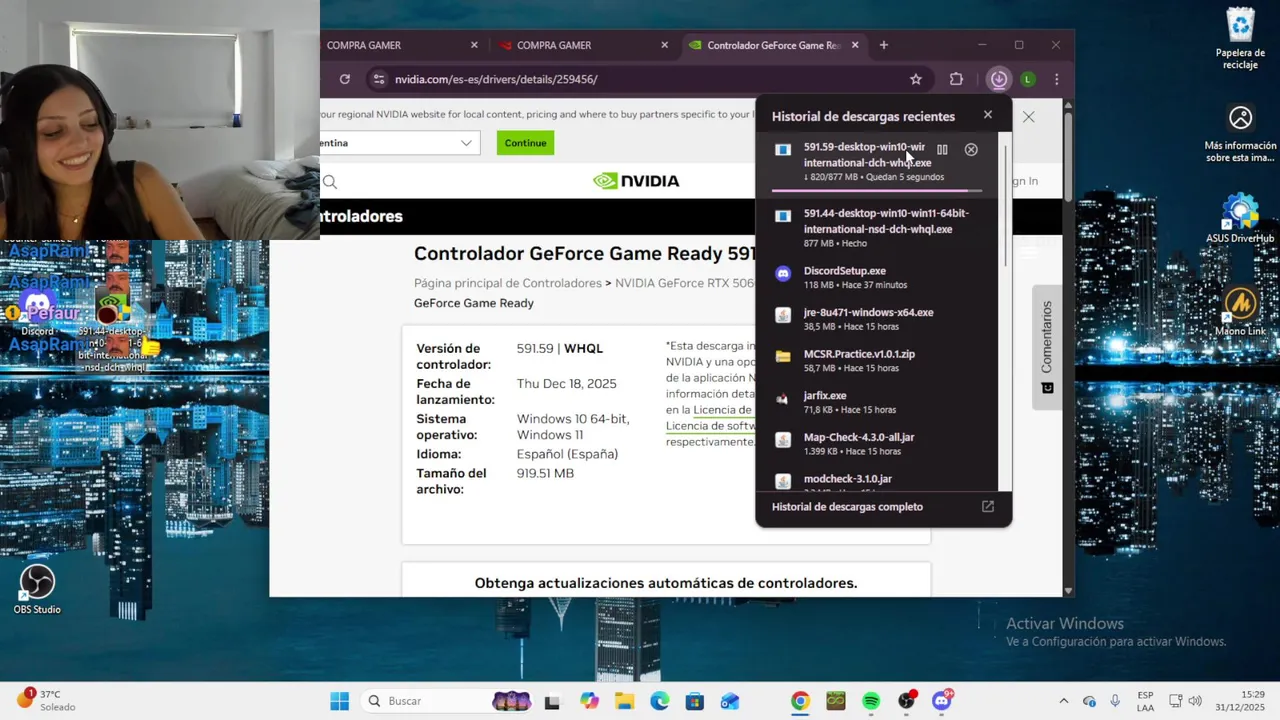The width and height of the screenshot is (1280, 720).
Task: Bookmark this page with the star icon
Action: [916, 79]
